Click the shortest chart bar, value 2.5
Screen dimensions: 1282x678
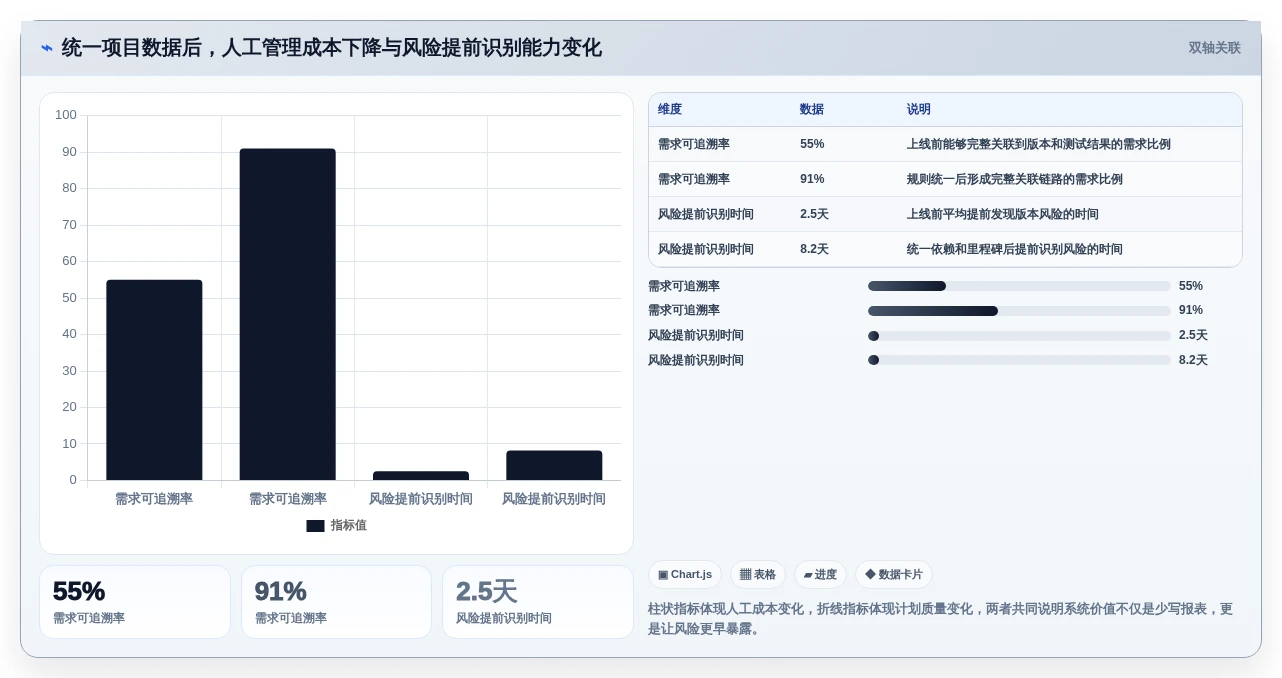(421, 476)
